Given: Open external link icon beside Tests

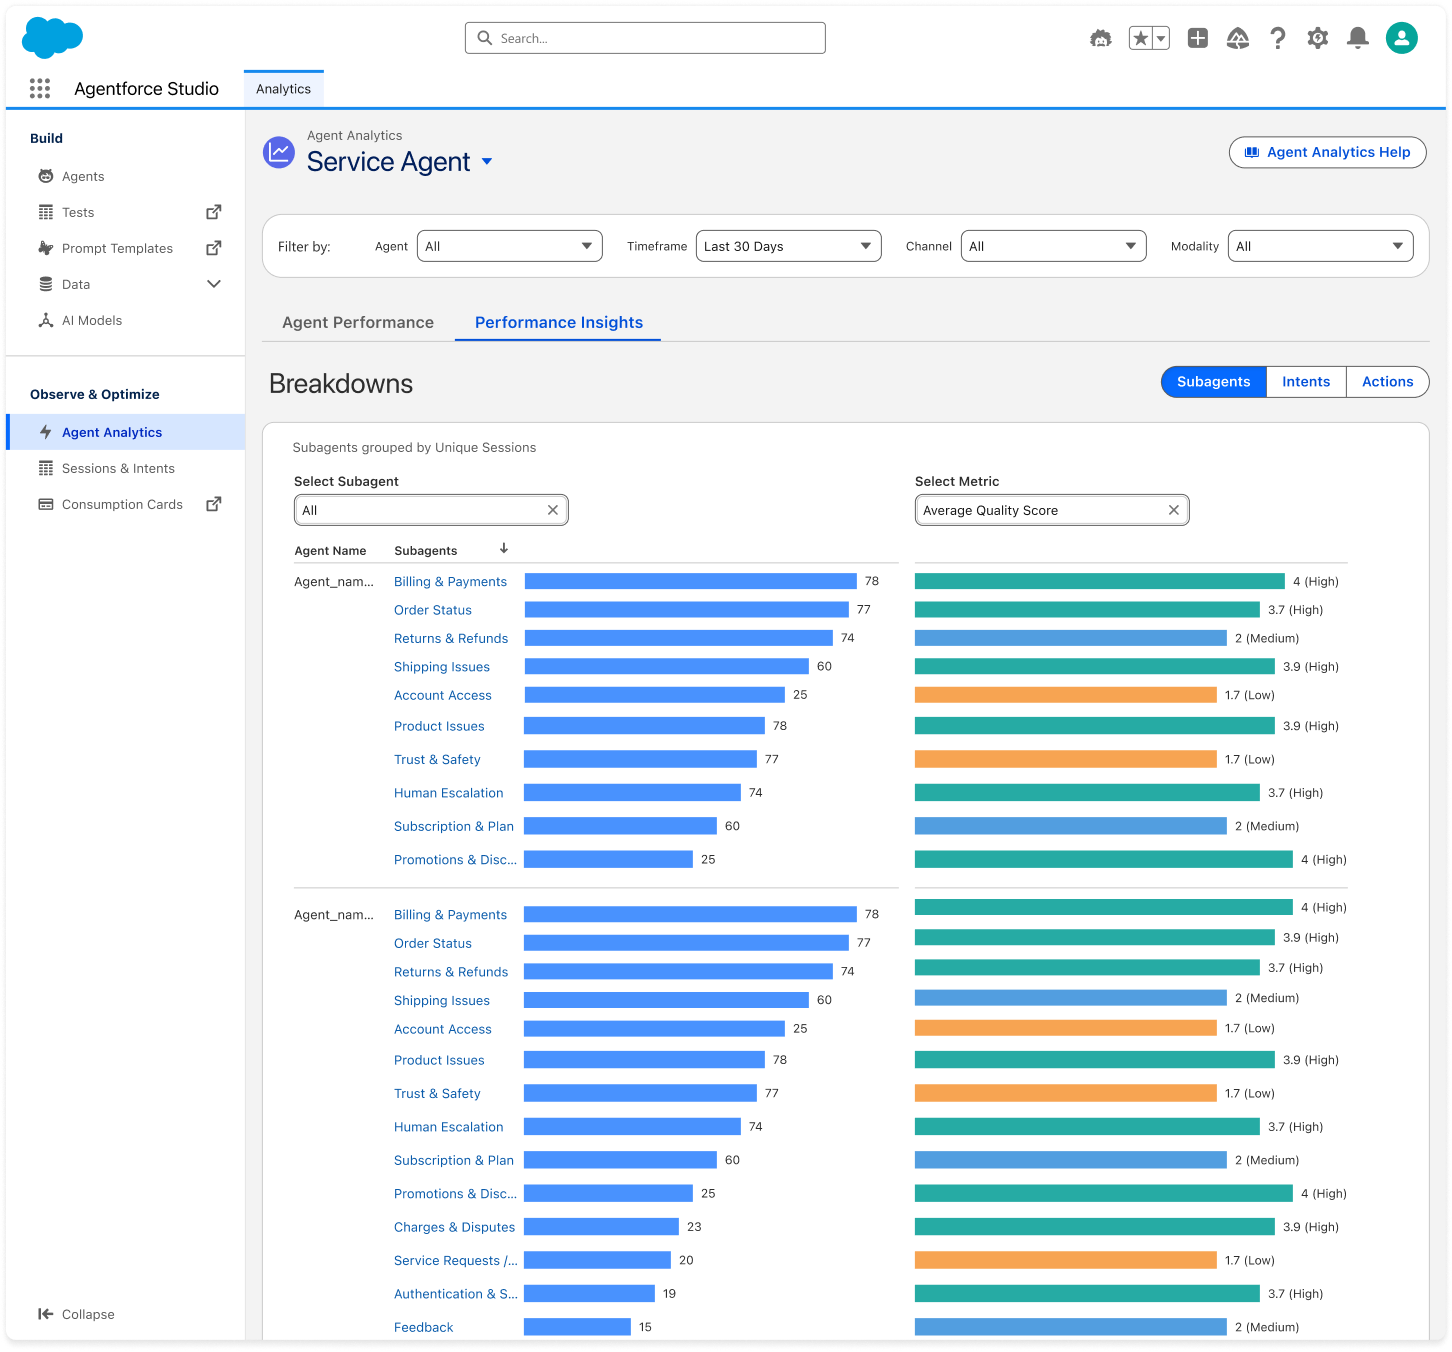Looking at the screenshot, I should pos(213,212).
